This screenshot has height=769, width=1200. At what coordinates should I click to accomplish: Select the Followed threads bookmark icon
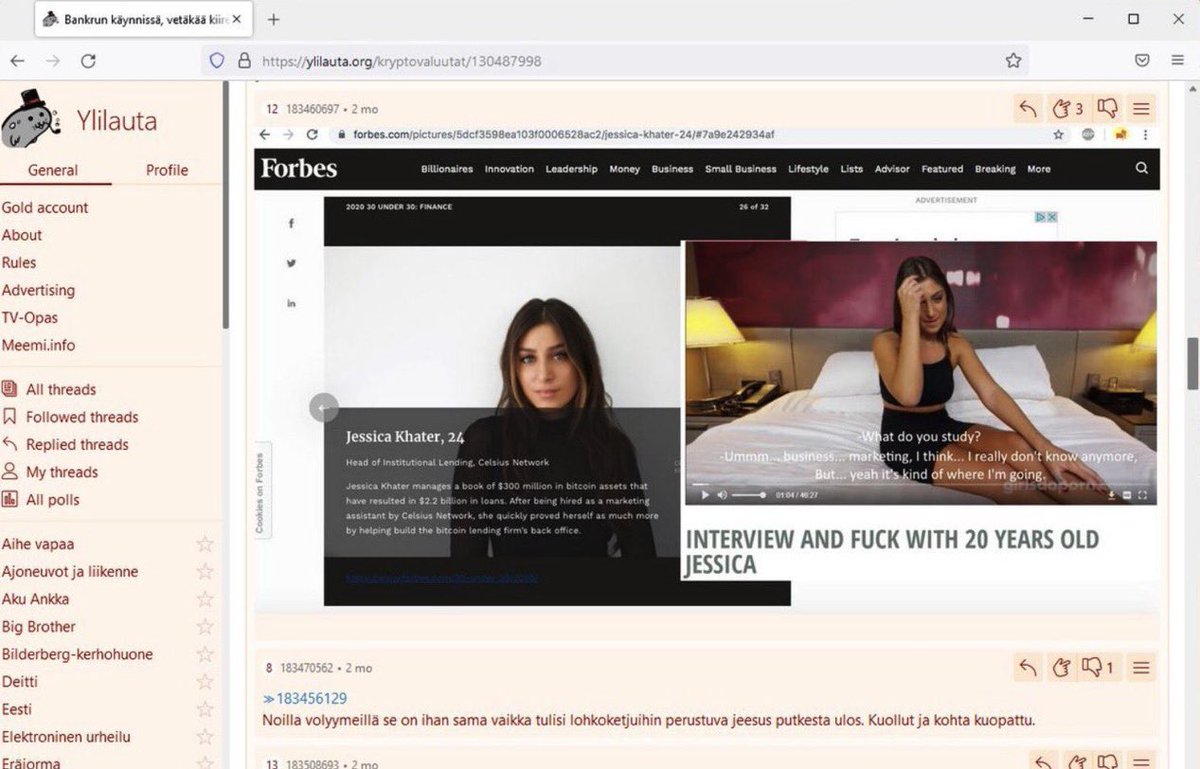pos(10,417)
